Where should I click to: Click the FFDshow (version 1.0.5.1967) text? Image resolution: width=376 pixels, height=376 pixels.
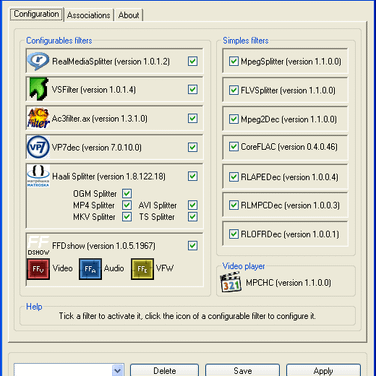click(x=104, y=246)
